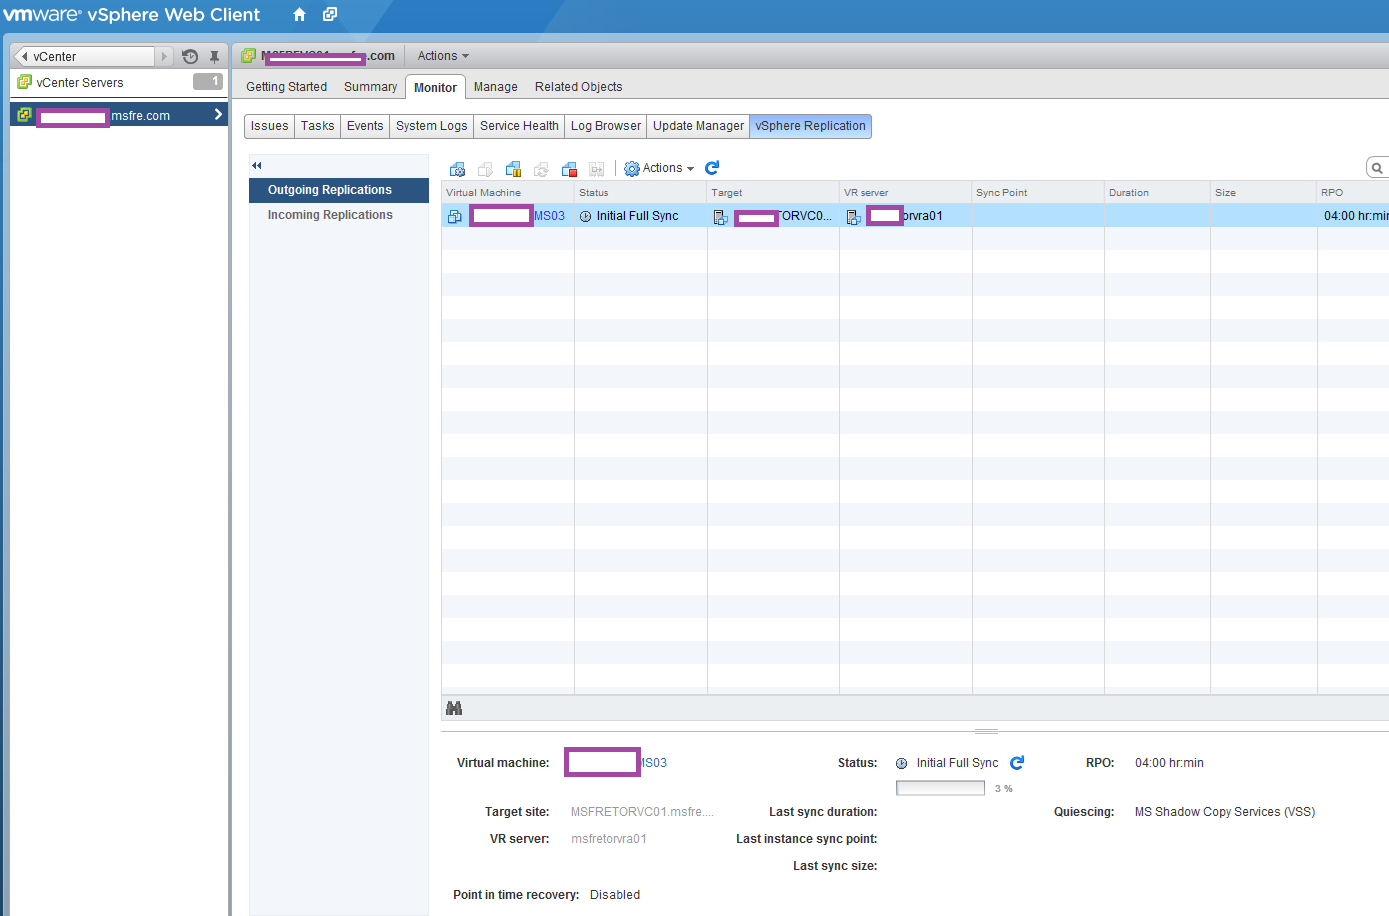Go to the vSphere Home page icon

pos(299,14)
